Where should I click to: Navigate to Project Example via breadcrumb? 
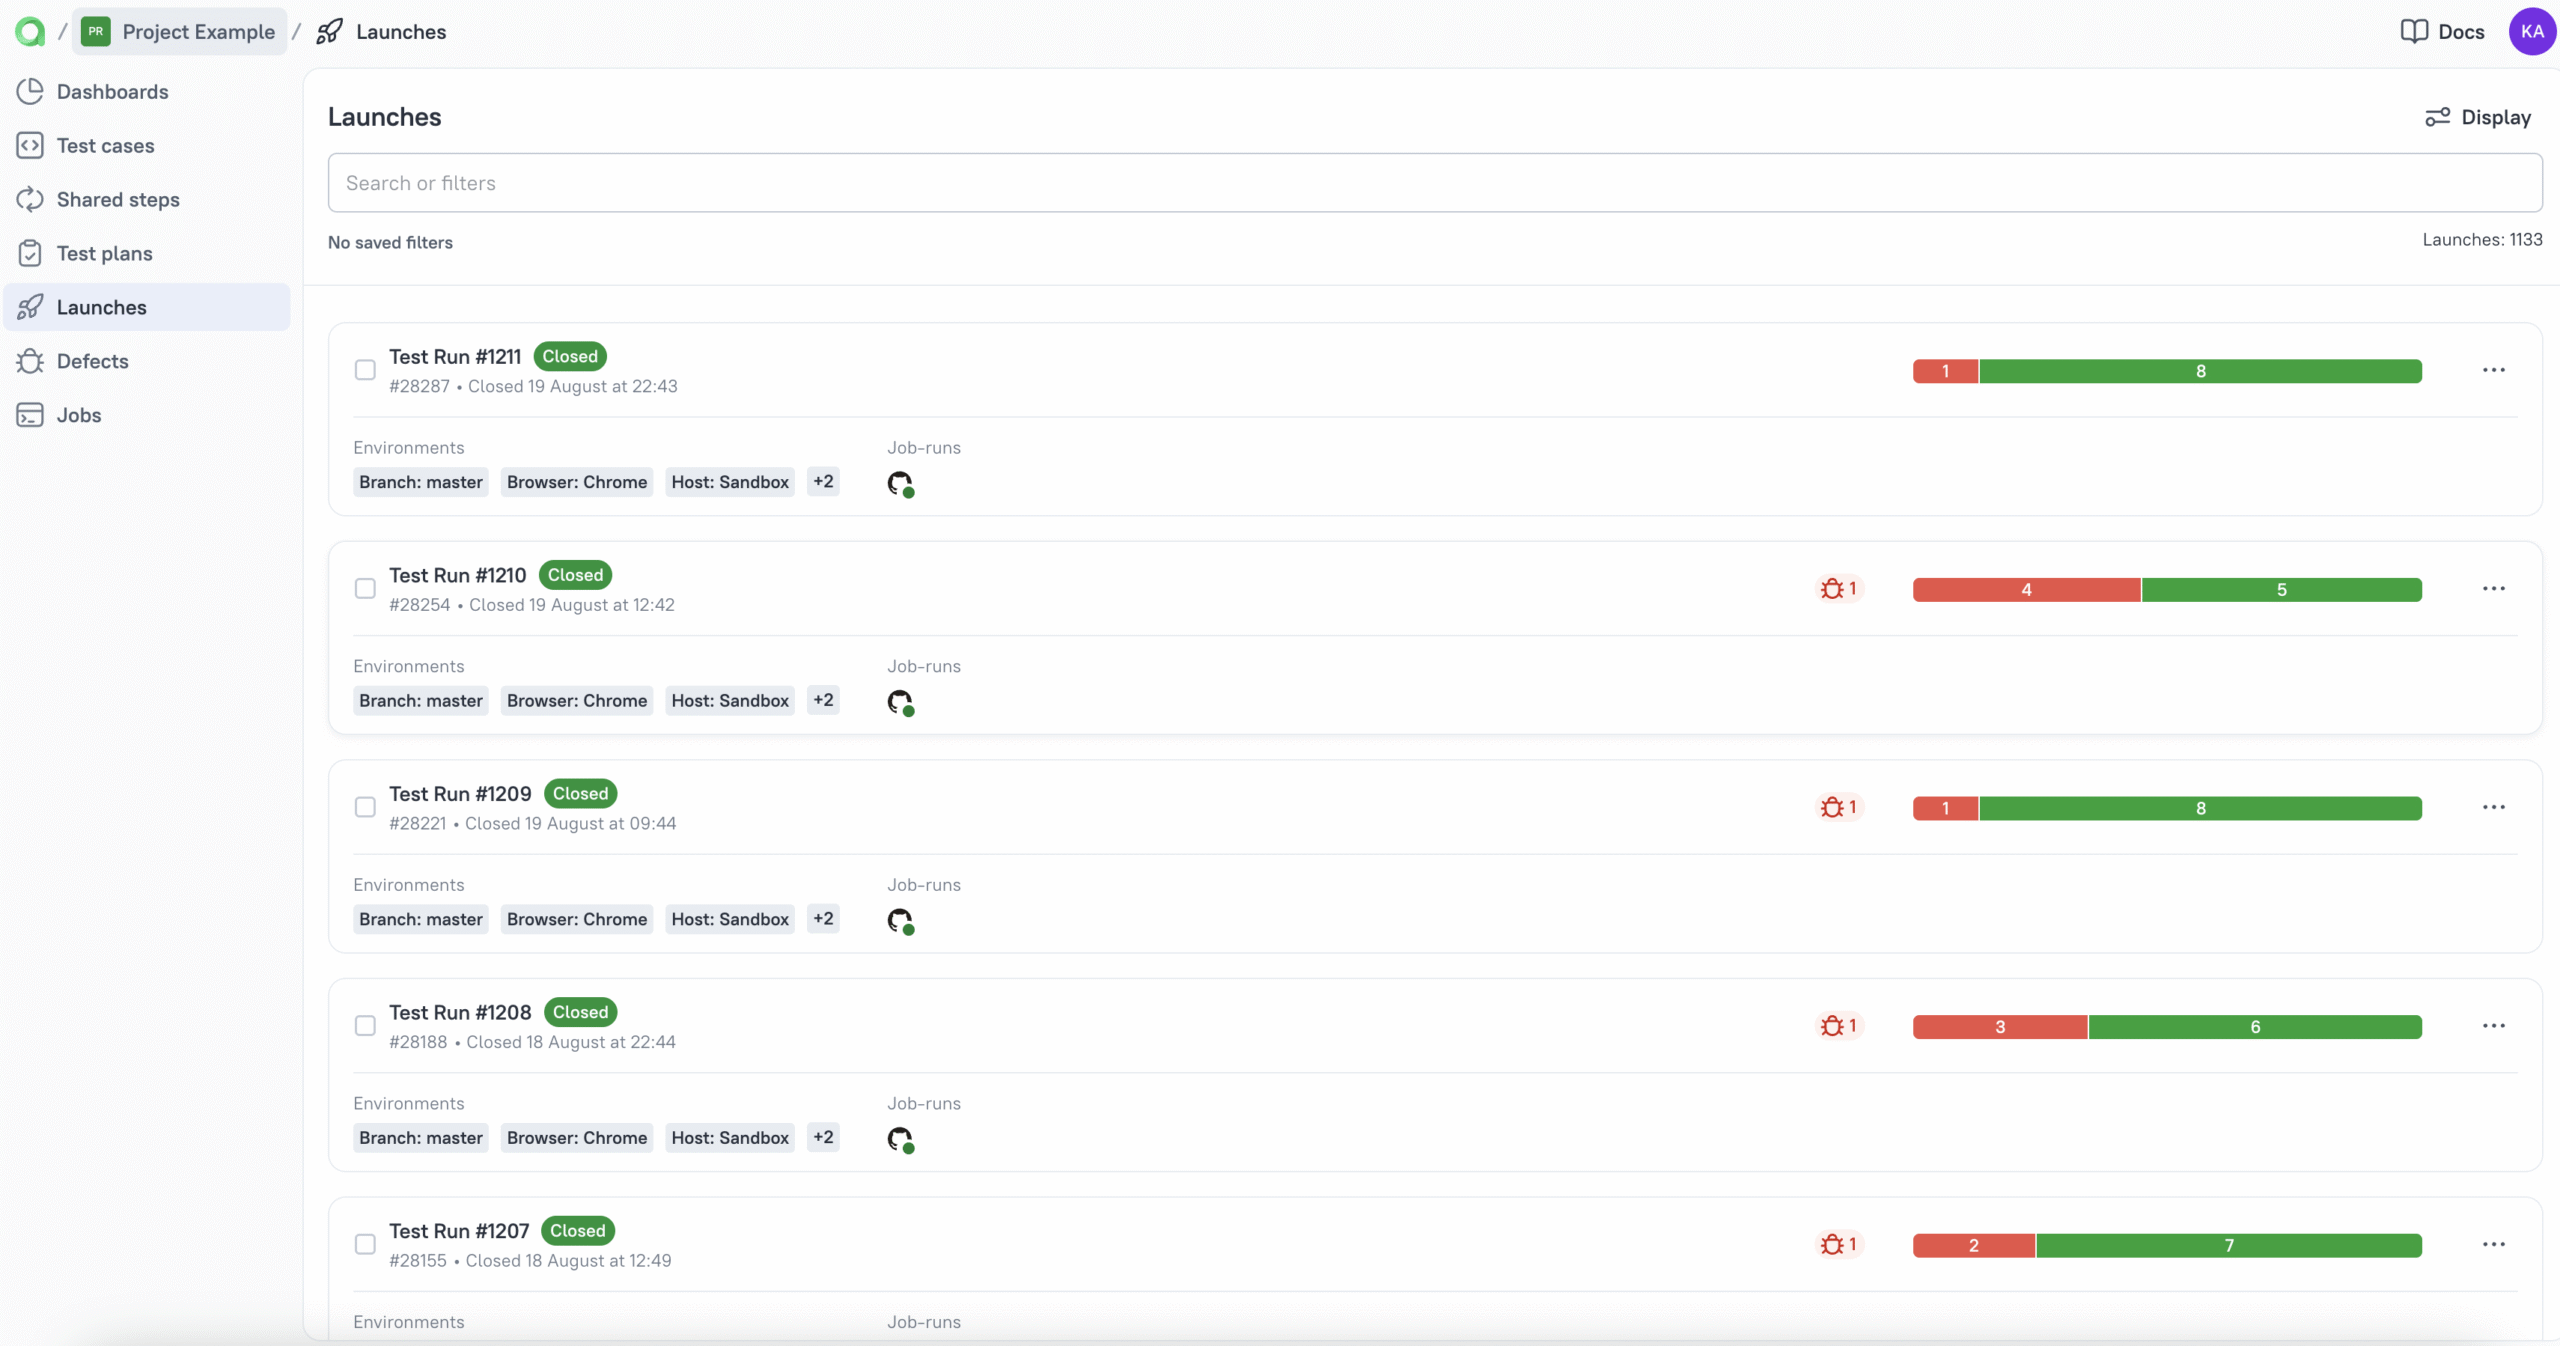[x=200, y=31]
